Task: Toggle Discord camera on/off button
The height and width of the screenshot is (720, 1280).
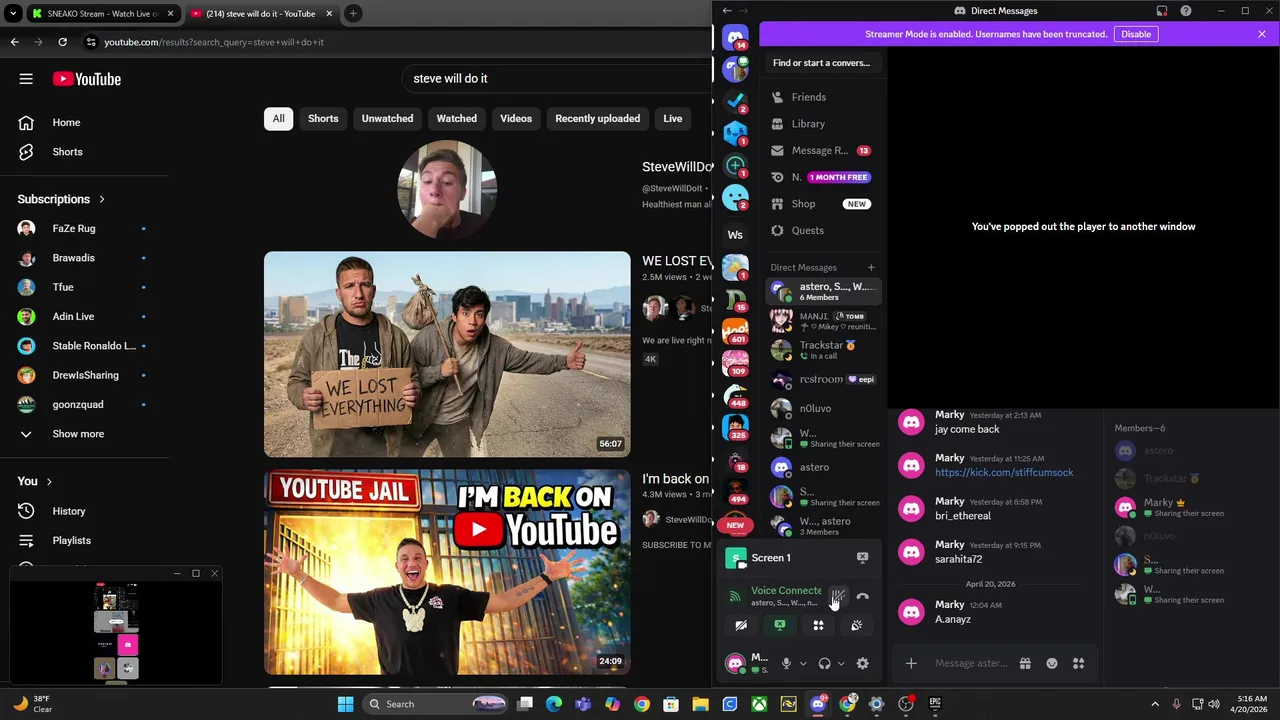Action: pyautogui.click(x=741, y=625)
